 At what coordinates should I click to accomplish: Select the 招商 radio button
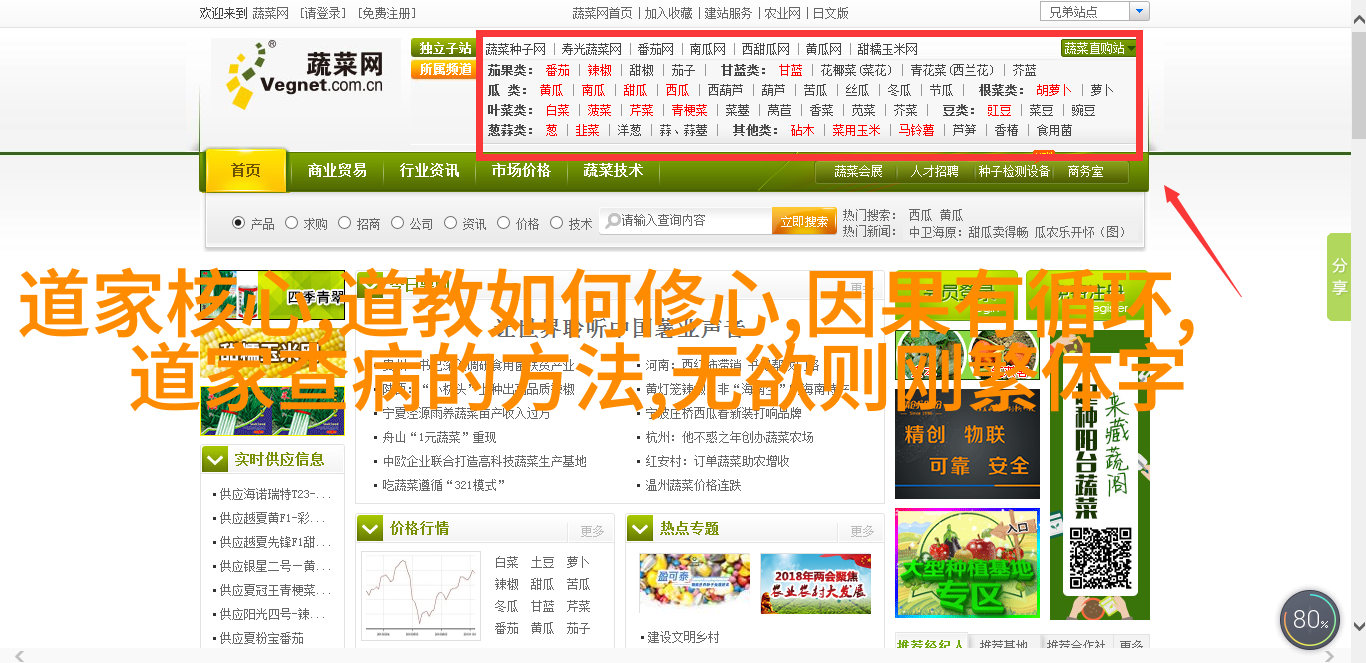344,223
